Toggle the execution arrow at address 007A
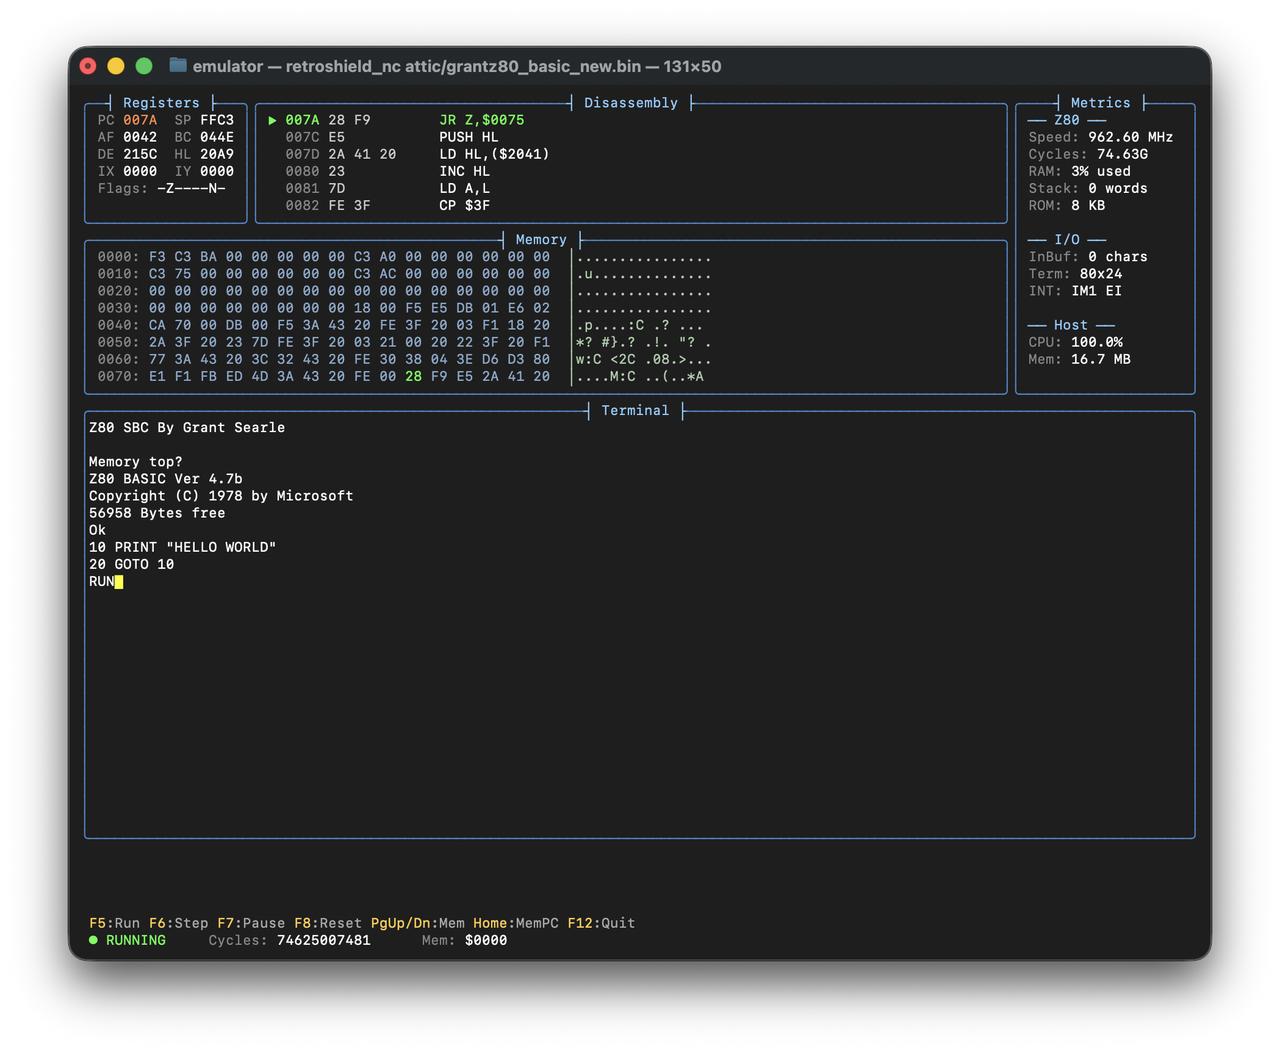 (x=272, y=119)
